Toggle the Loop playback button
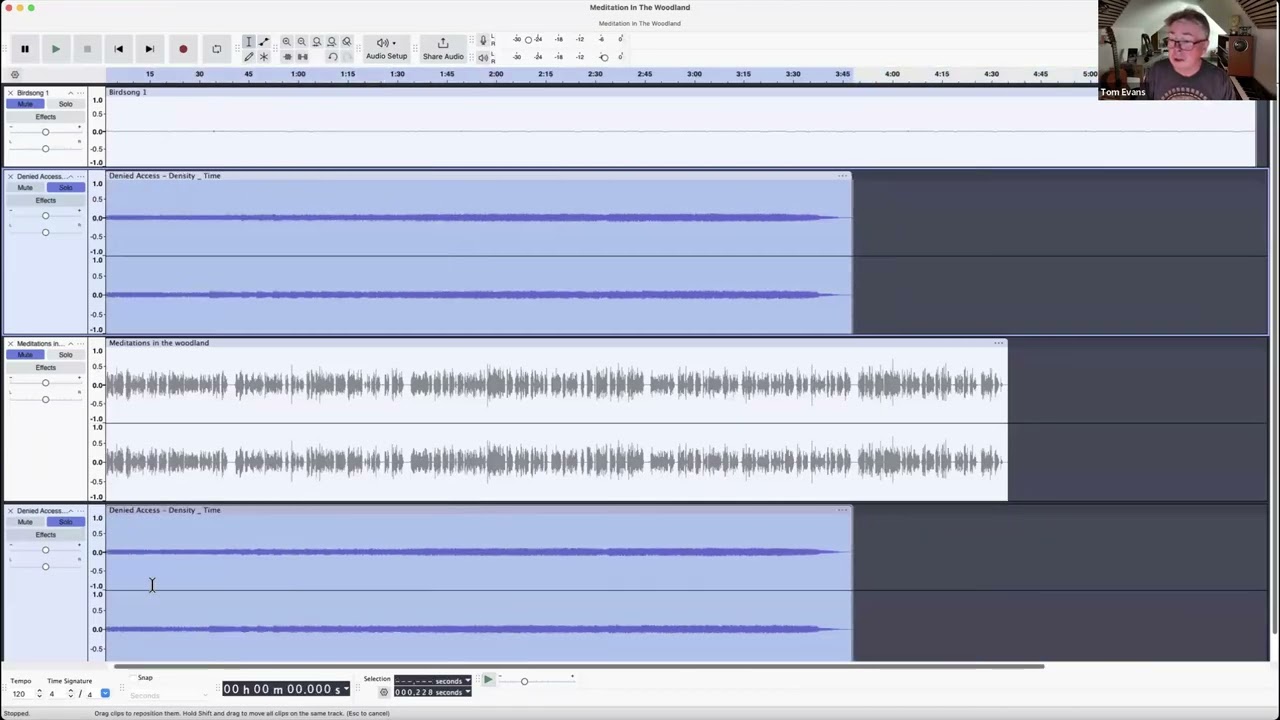Viewport: 1280px width, 720px height. click(216, 48)
